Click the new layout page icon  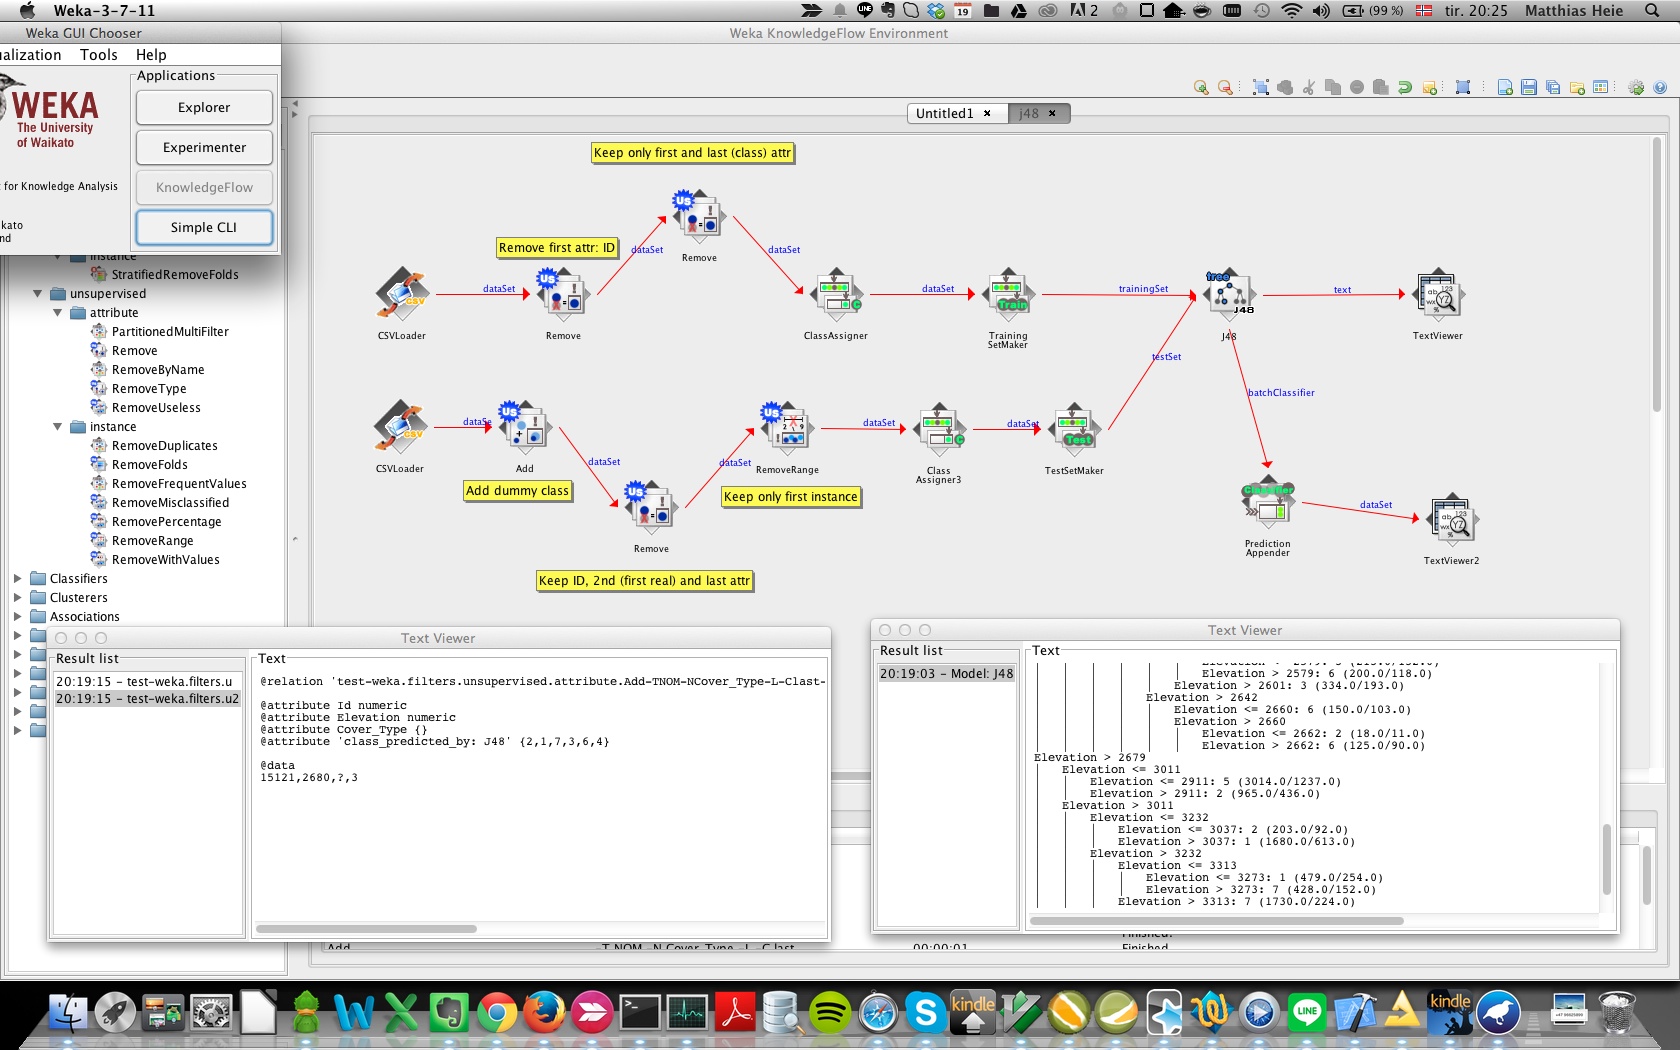coord(1505,88)
